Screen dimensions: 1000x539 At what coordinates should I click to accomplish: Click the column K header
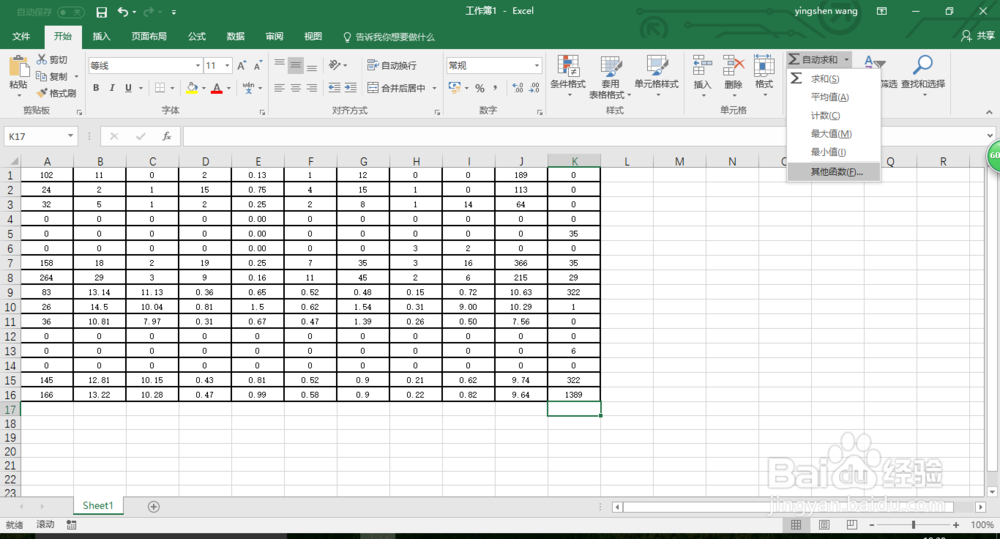tap(574, 161)
